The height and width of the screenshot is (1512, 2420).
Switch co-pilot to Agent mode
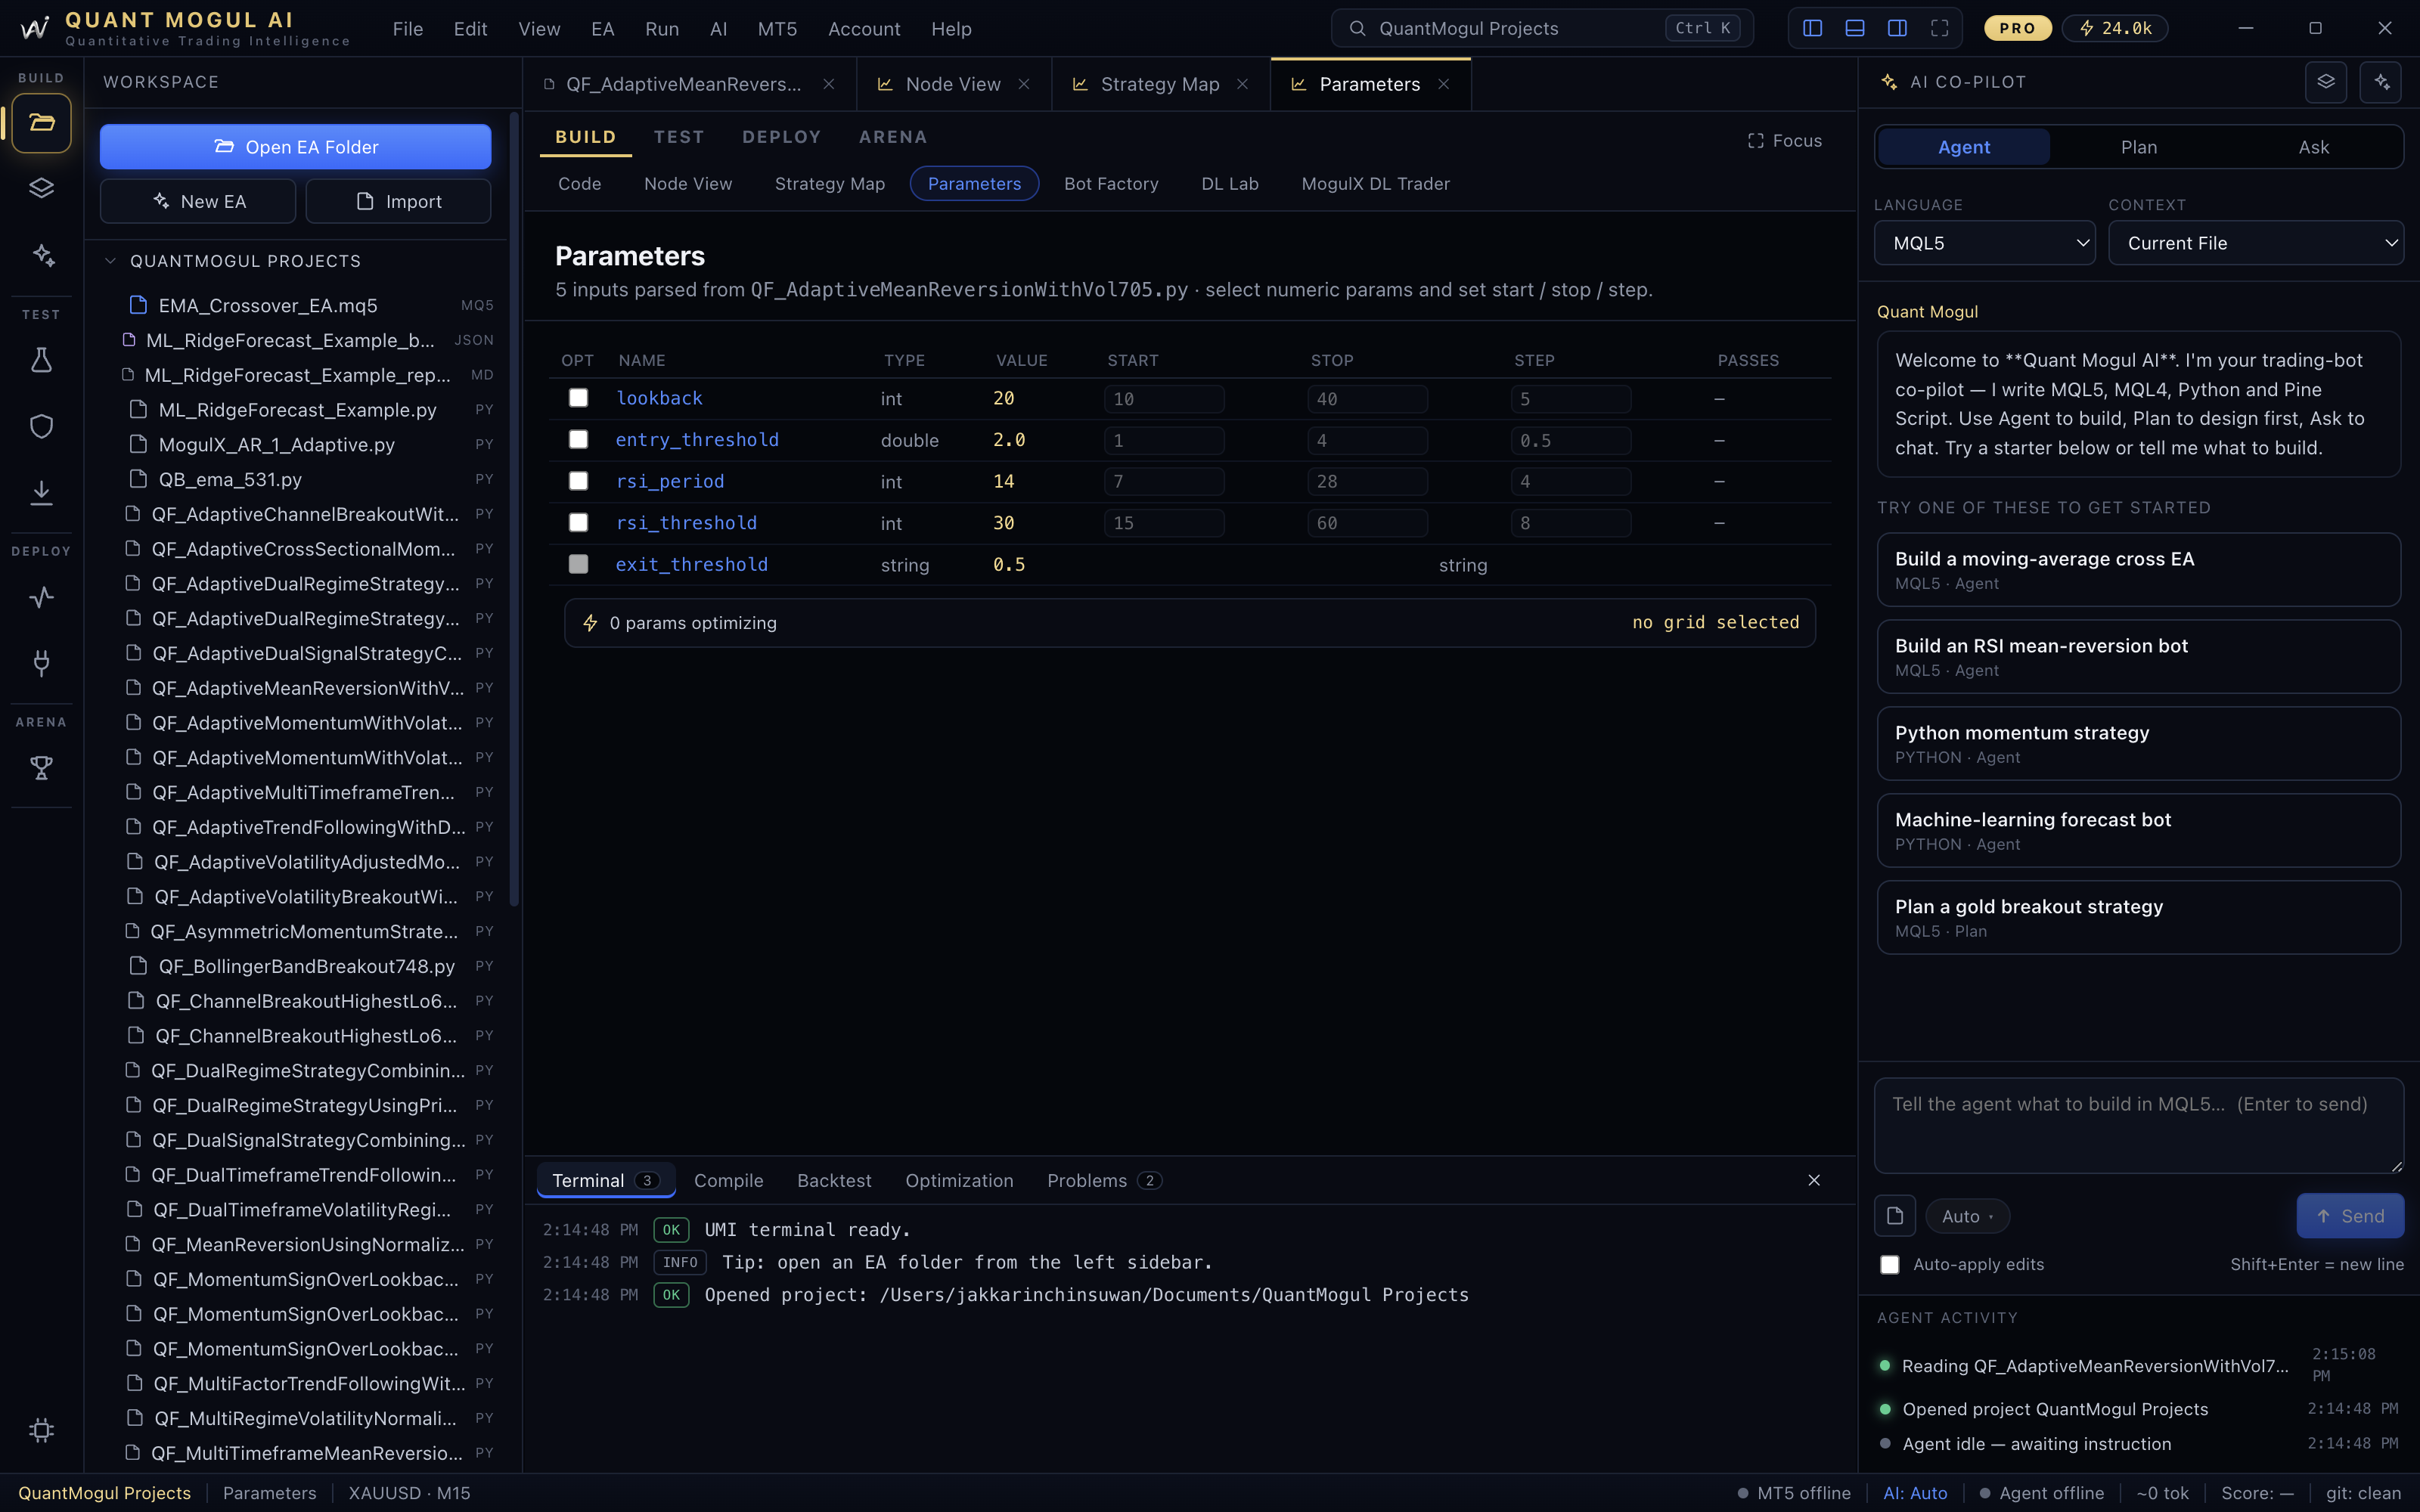coord(1964,147)
